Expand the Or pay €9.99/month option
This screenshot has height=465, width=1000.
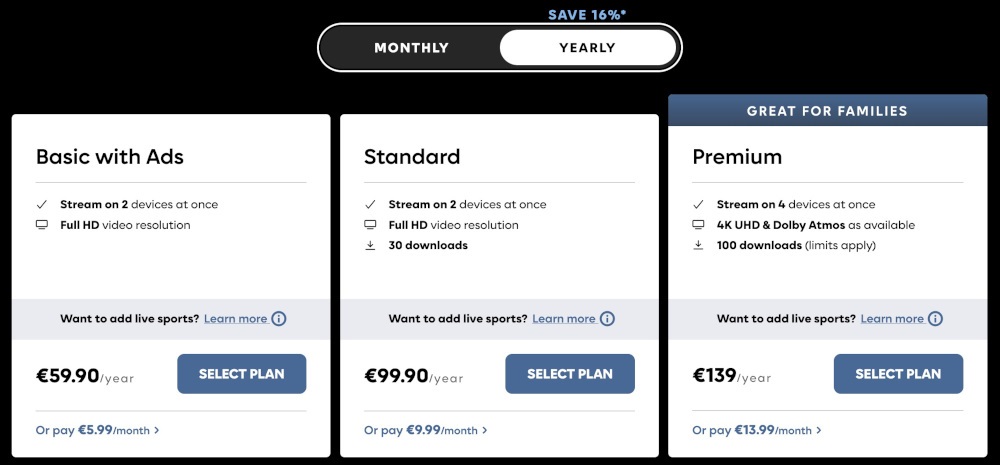point(425,431)
